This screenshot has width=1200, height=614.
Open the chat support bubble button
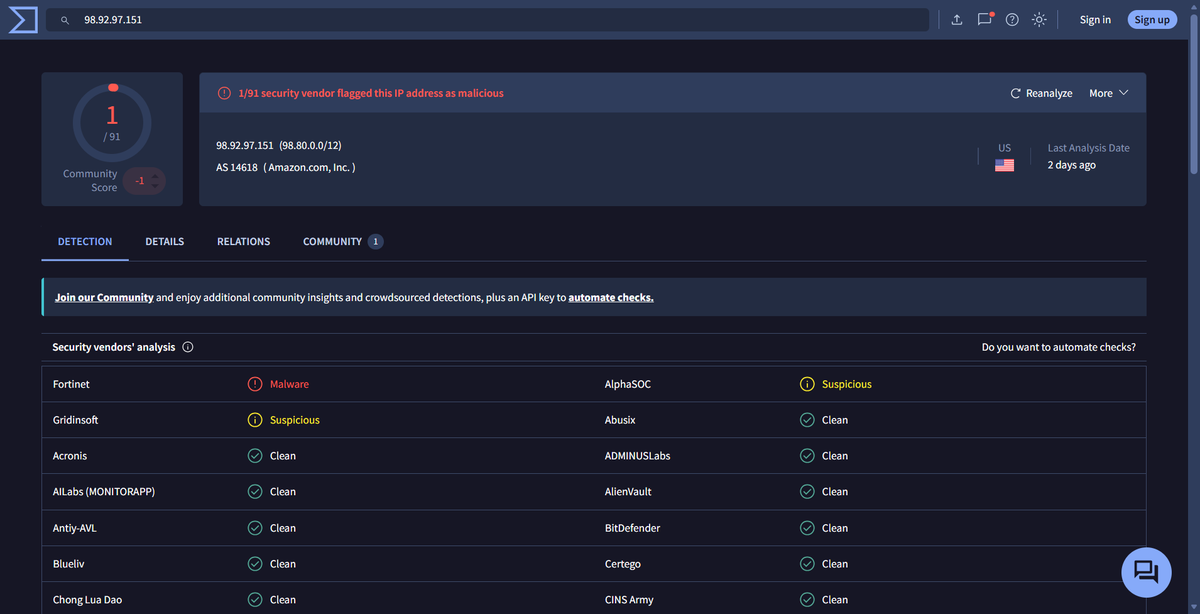1146,572
